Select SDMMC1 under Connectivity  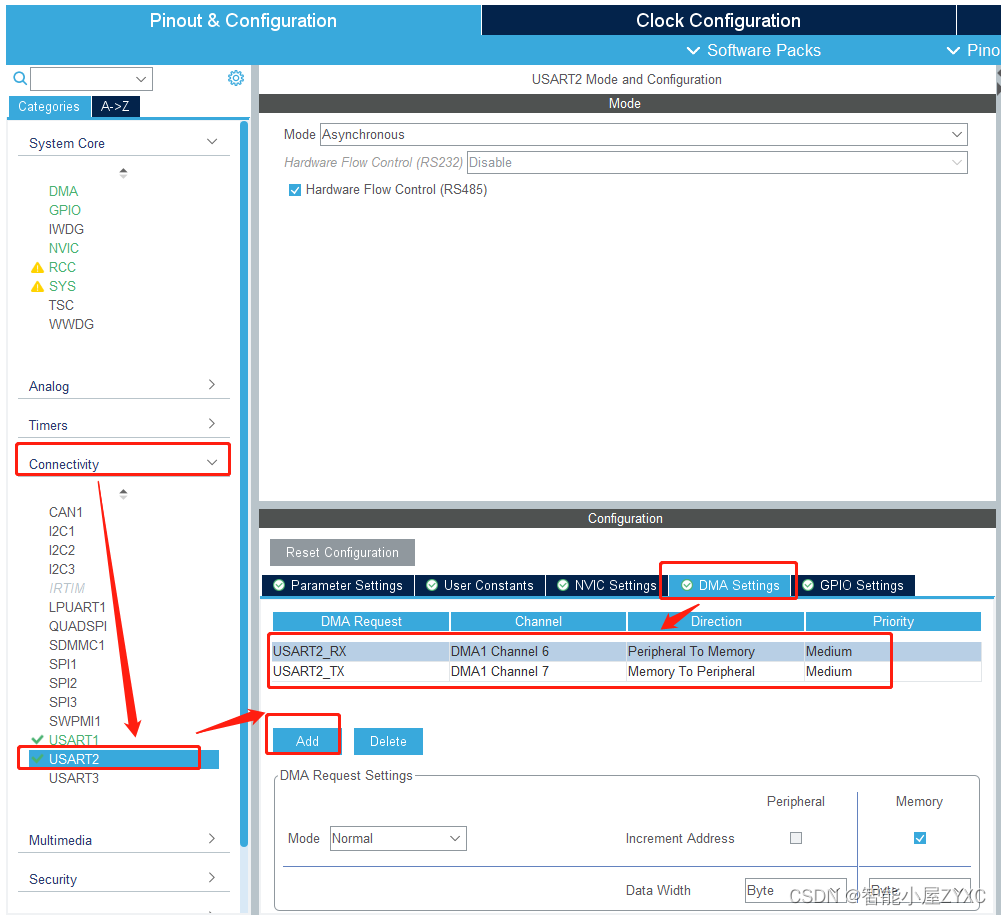pos(76,646)
